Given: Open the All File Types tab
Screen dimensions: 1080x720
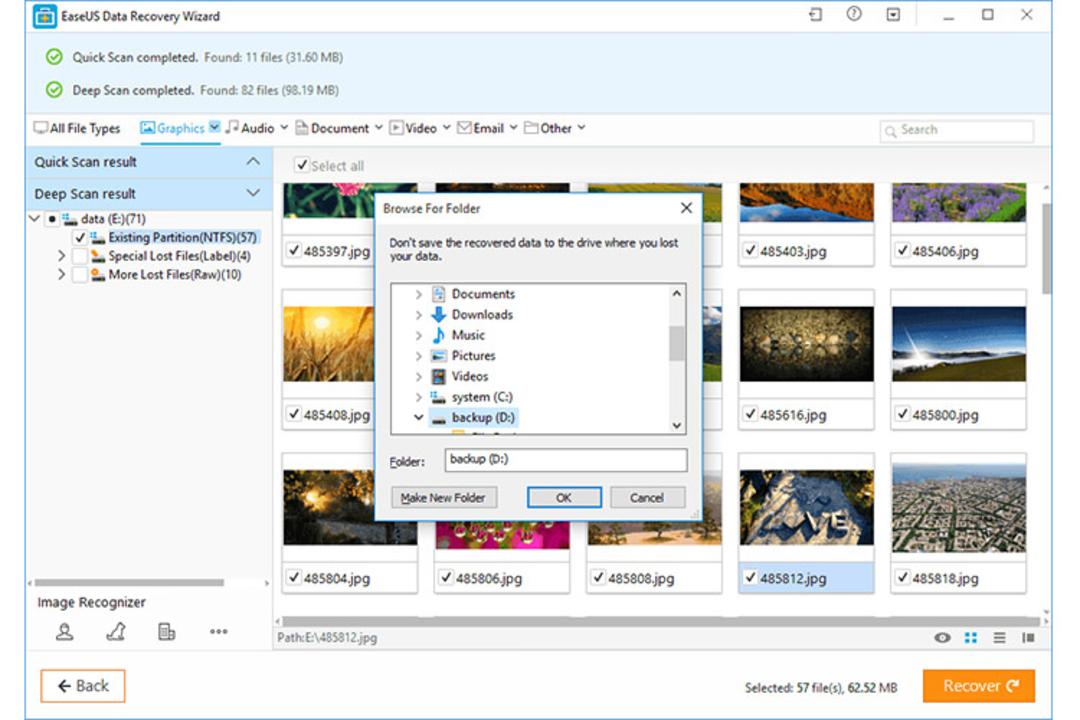Looking at the screenshot, I should click(77, 128).
